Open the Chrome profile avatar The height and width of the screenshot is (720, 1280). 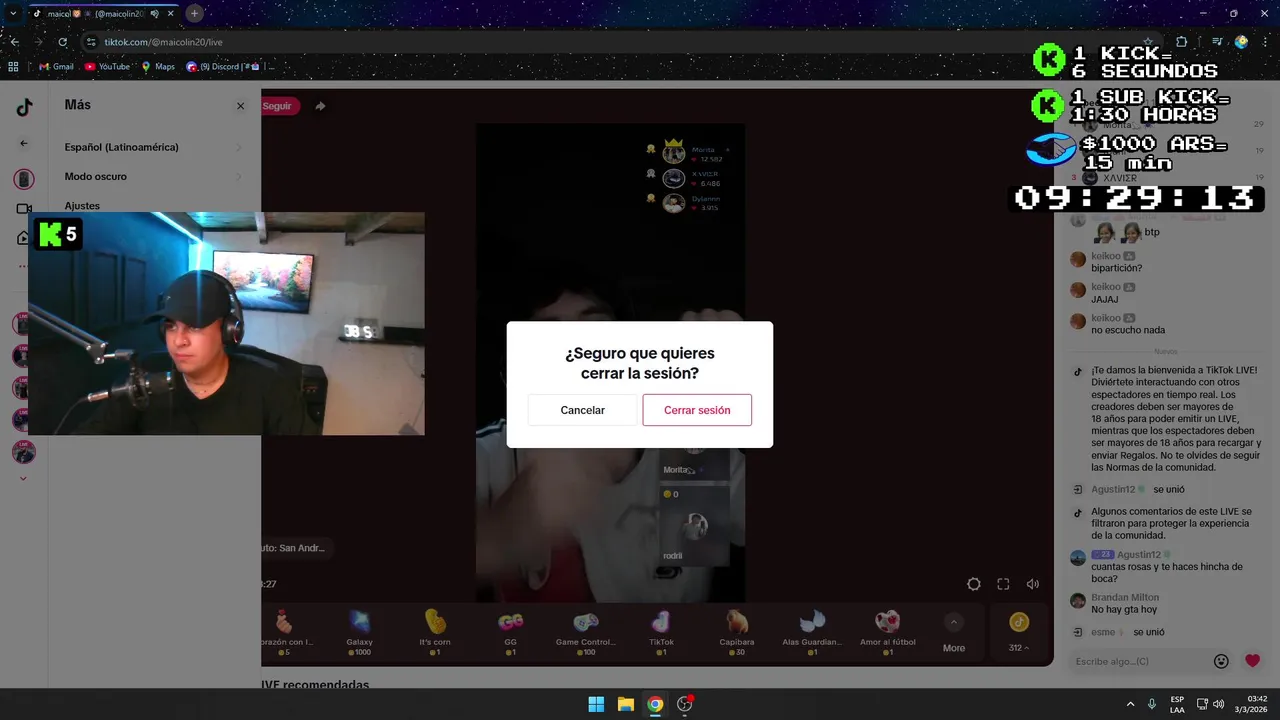[1241, 42]
